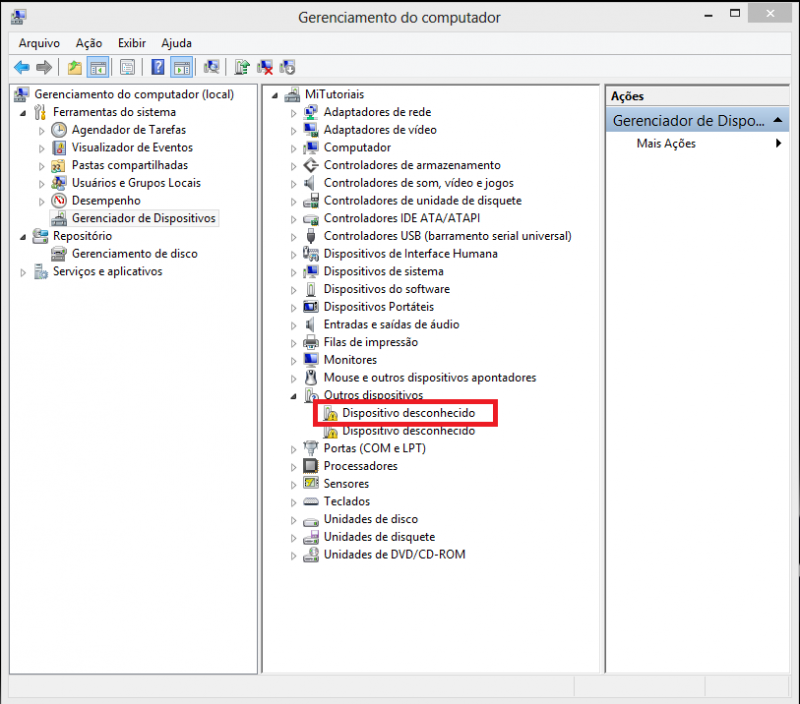The image size is (800, 704).
Task: Open the Arquivo menu
Action: [39, 43]
